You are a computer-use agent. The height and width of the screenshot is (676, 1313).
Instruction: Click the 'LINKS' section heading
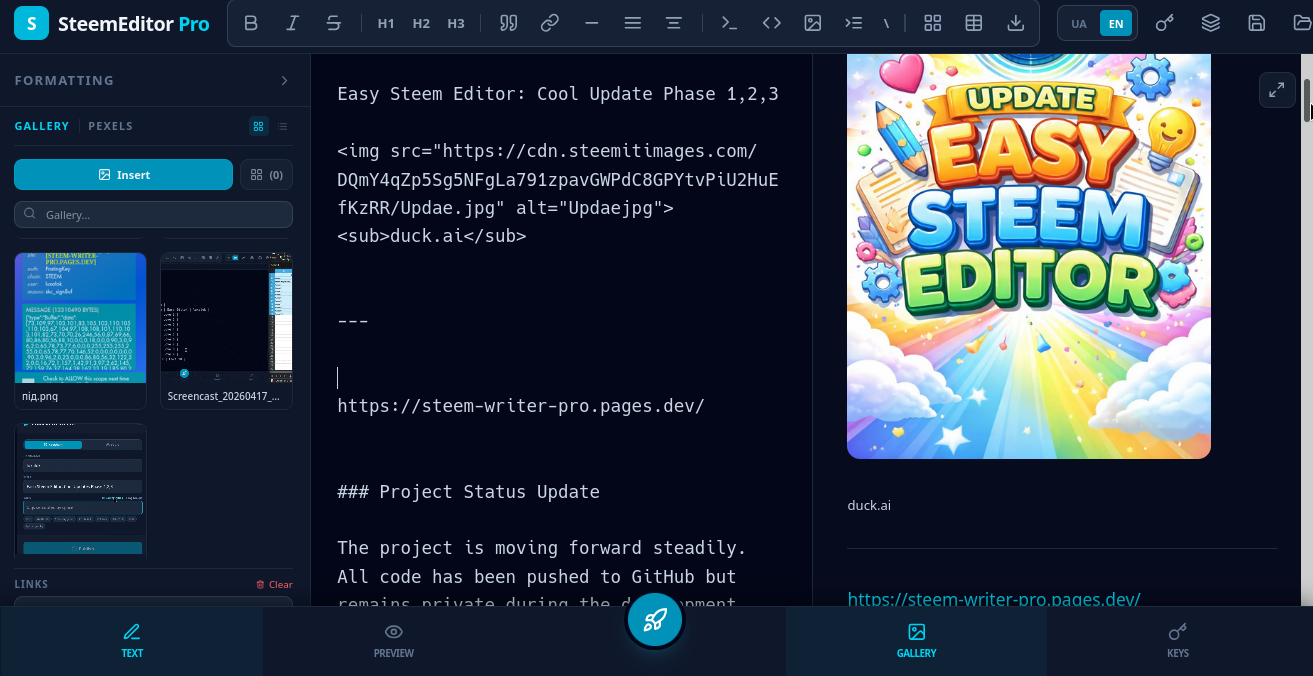31,584
